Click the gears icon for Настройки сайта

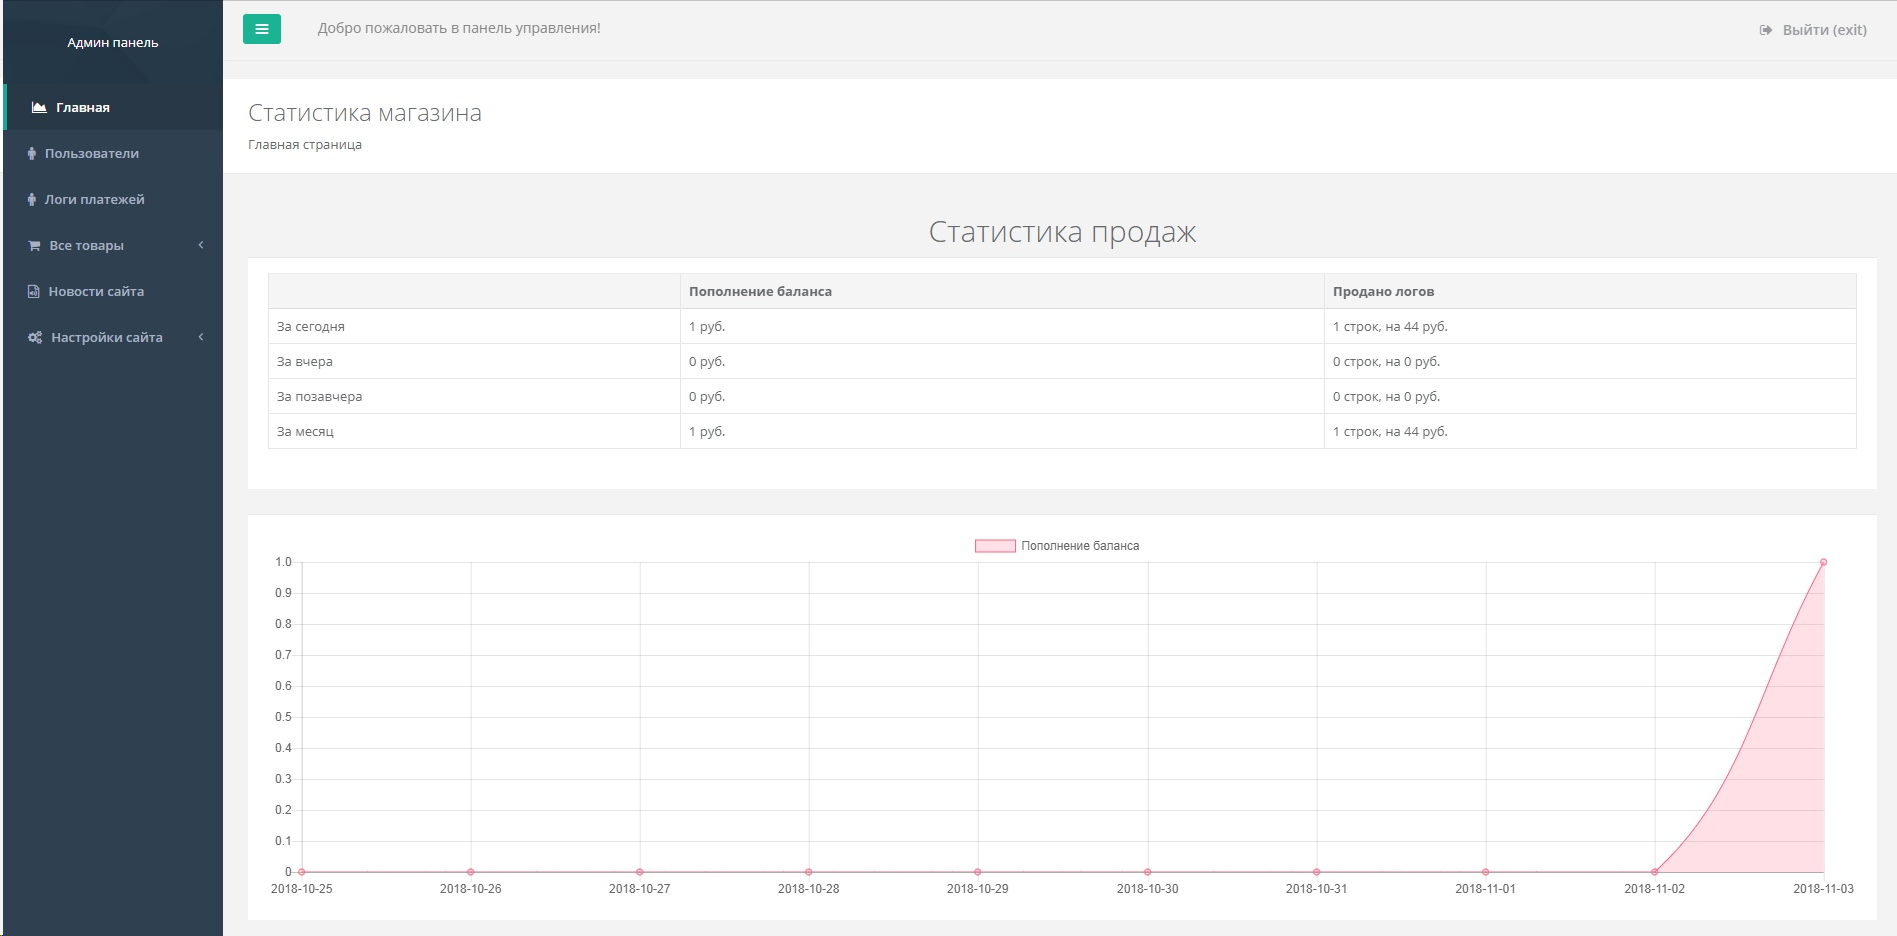coord(35,337)
